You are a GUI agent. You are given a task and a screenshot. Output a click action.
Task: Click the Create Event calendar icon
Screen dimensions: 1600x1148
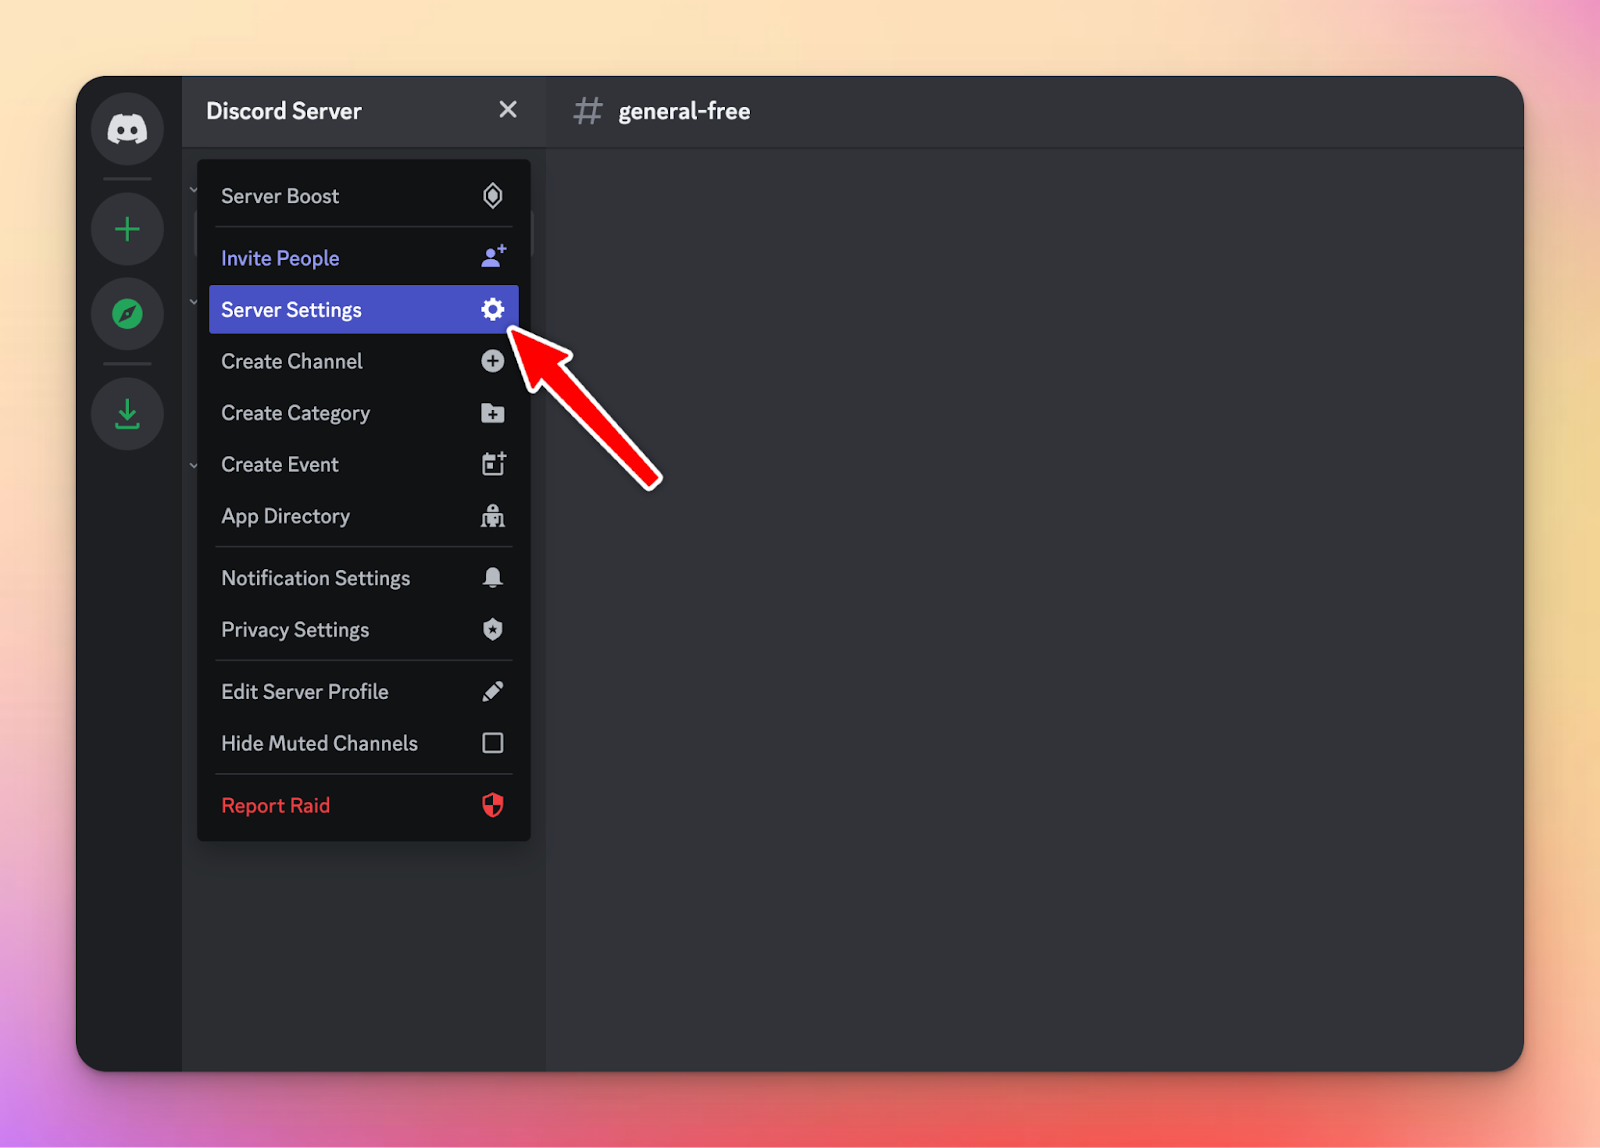[493, 464]
